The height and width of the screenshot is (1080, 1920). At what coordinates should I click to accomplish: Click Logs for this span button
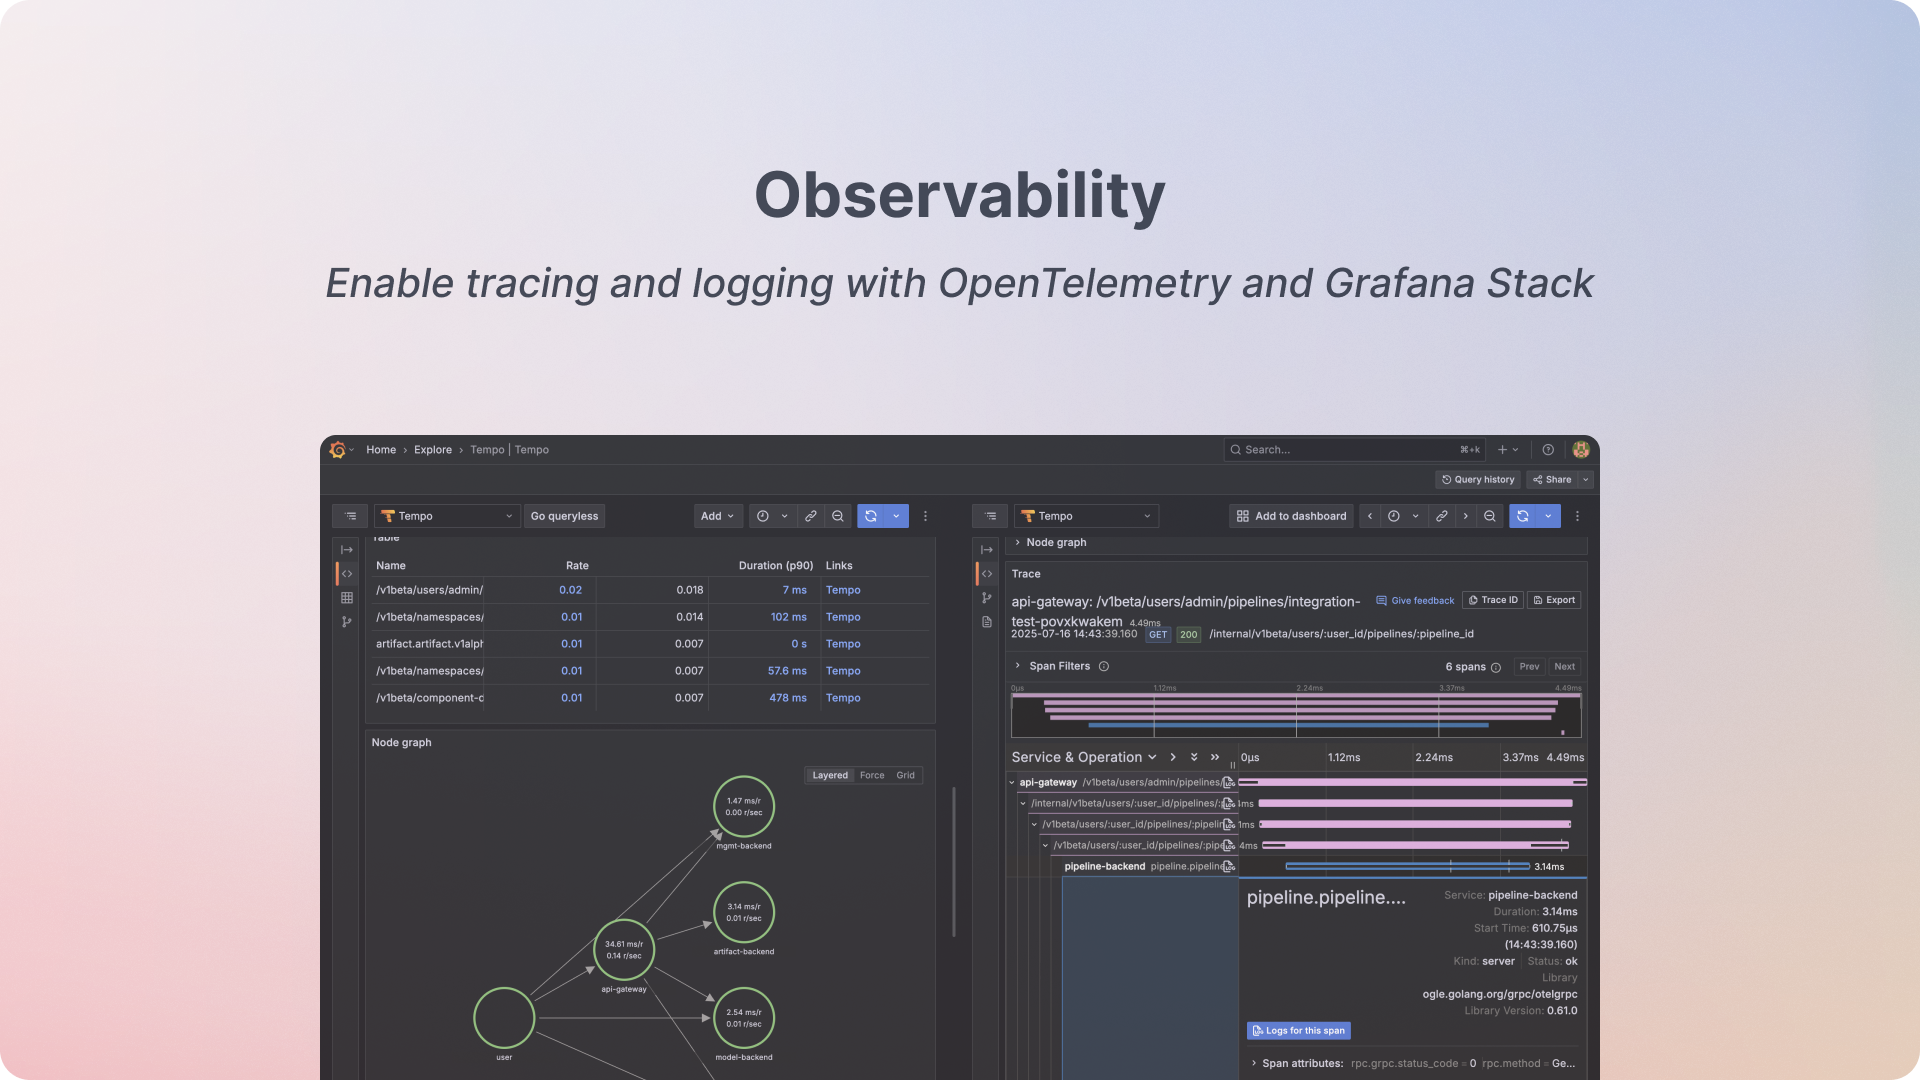(1299, 1031)
